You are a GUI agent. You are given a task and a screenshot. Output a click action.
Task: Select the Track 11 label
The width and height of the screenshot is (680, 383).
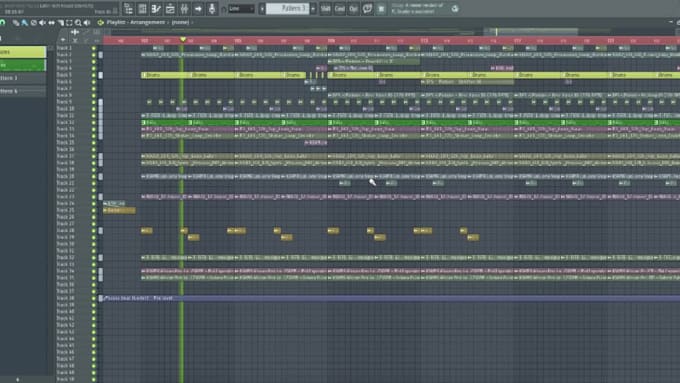[65, 115]
